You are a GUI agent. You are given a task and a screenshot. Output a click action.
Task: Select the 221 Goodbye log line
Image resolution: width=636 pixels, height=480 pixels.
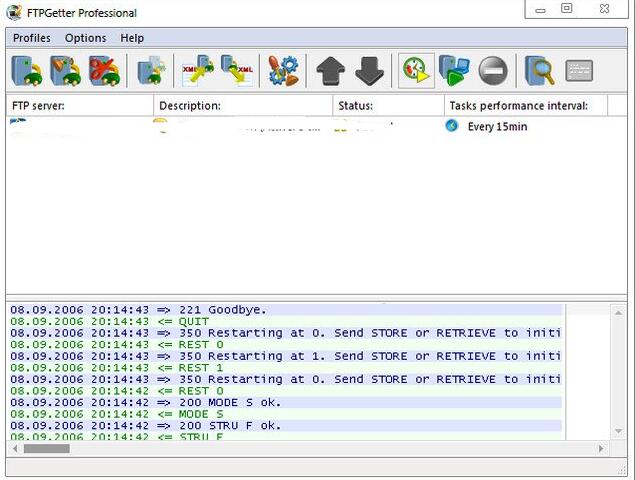tap(286, 310)
